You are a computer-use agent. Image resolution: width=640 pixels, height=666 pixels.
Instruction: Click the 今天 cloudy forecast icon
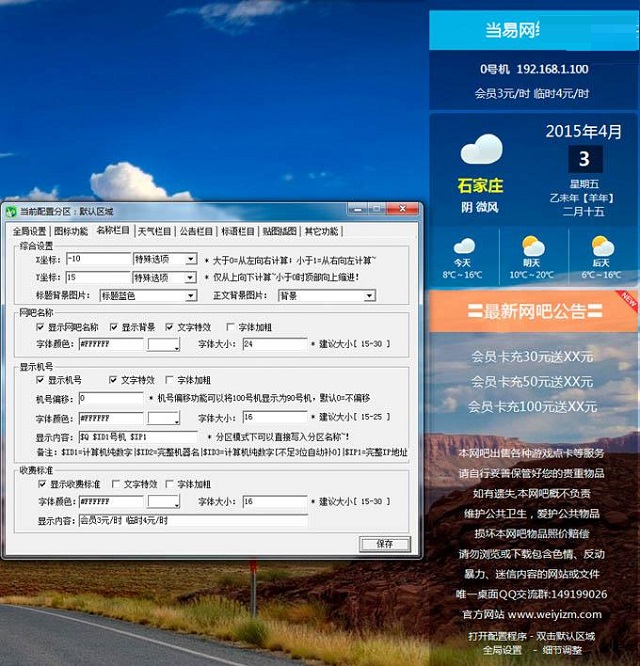(464, 246)
